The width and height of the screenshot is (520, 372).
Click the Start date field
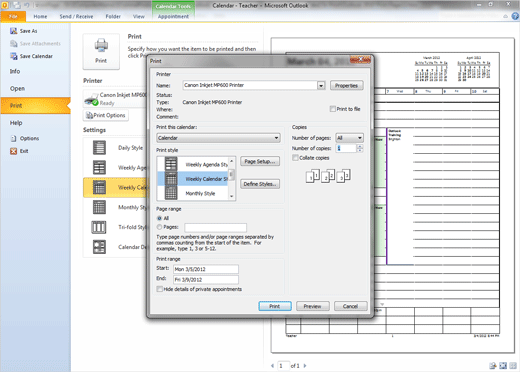206,269
